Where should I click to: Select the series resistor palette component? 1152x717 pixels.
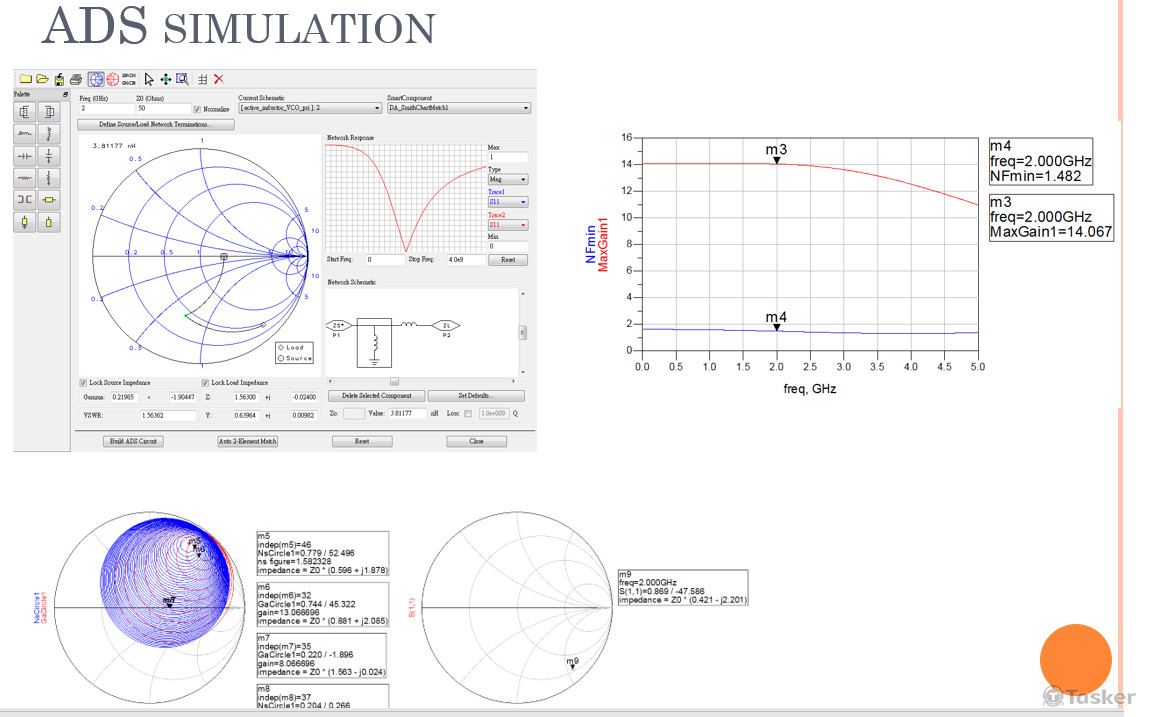25,177
